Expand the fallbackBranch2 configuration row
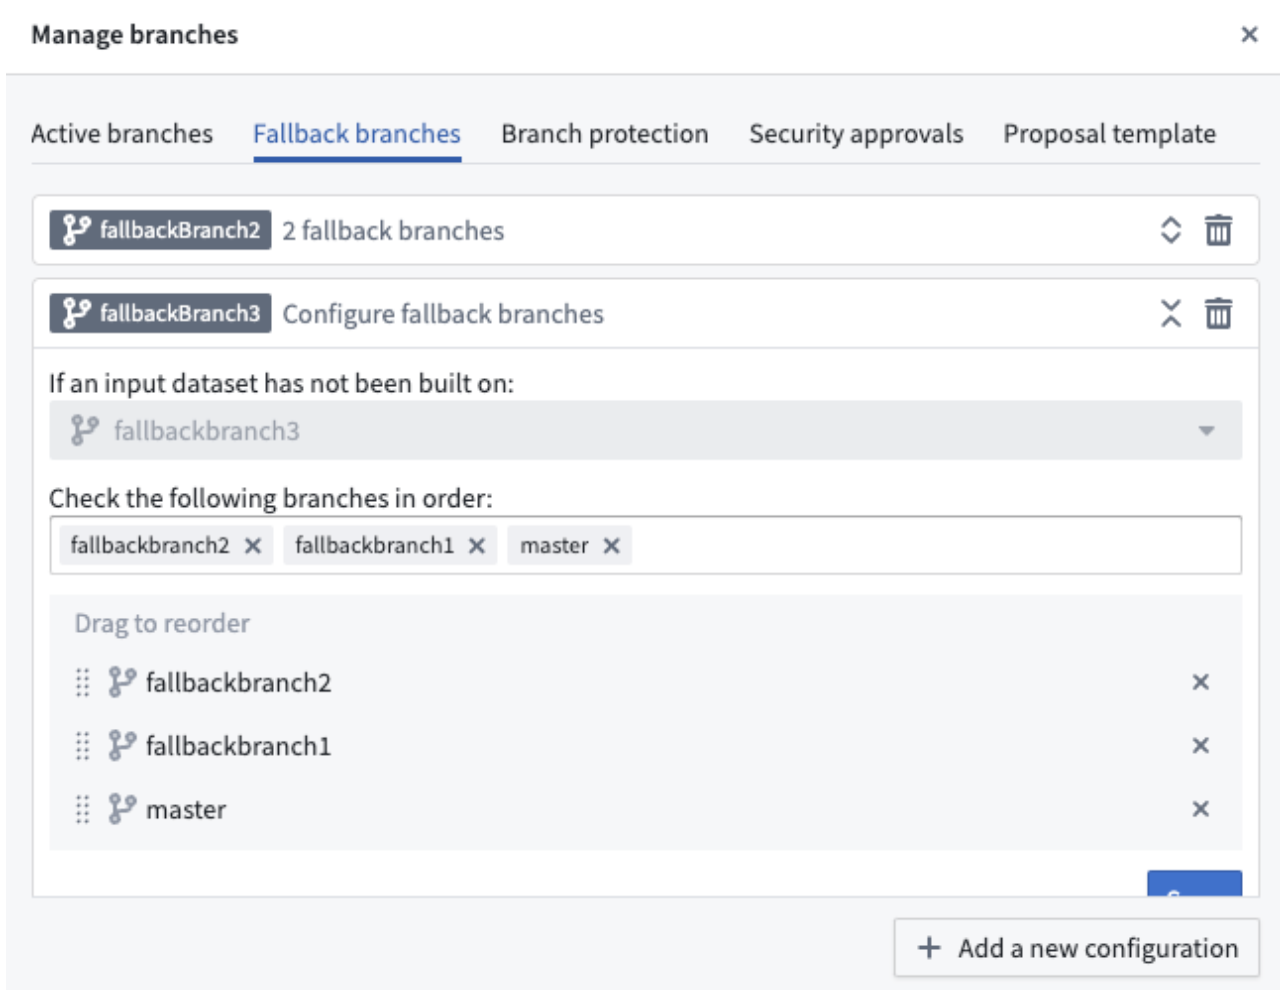This screenshot has height=990, width=1280. click(1170, 230)
